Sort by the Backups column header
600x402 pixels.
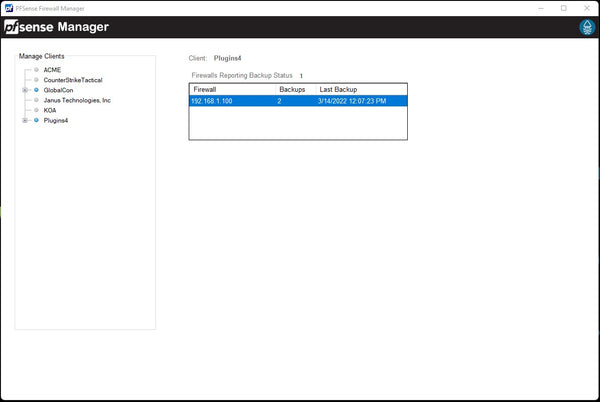coord(294,90)
